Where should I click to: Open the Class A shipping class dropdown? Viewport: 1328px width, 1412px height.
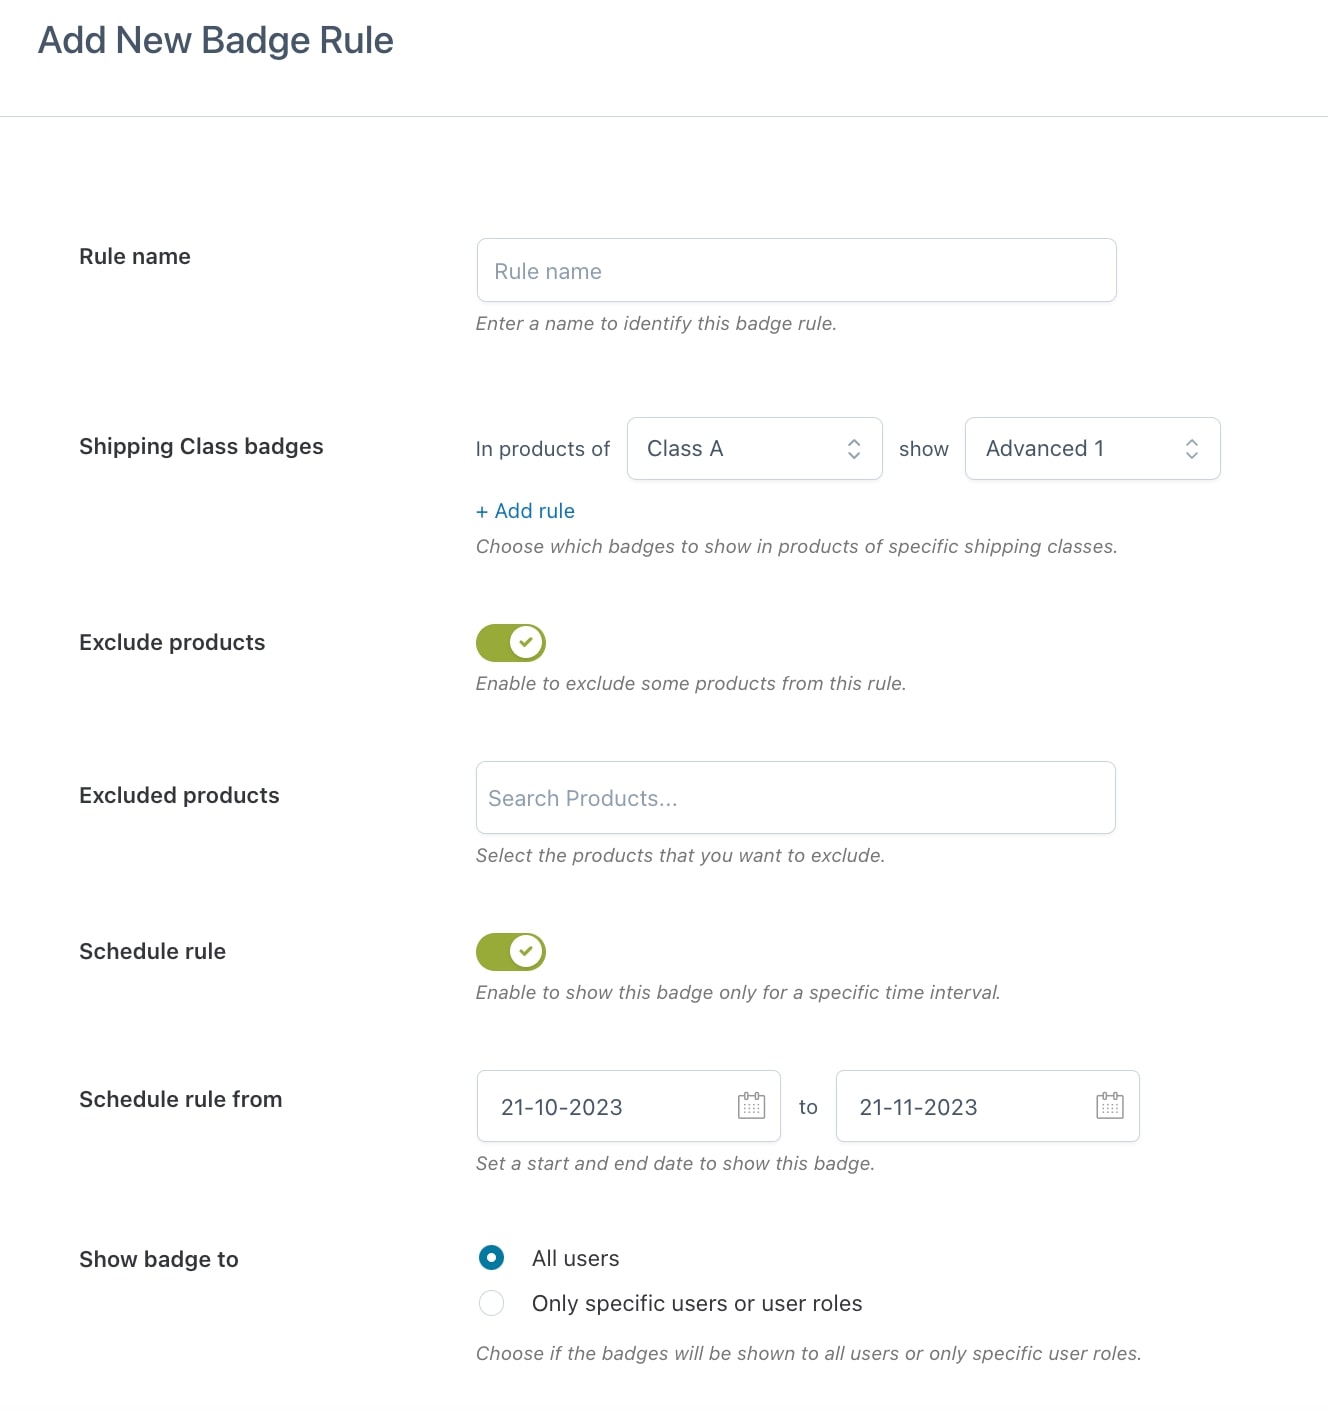tap(755, 449)
